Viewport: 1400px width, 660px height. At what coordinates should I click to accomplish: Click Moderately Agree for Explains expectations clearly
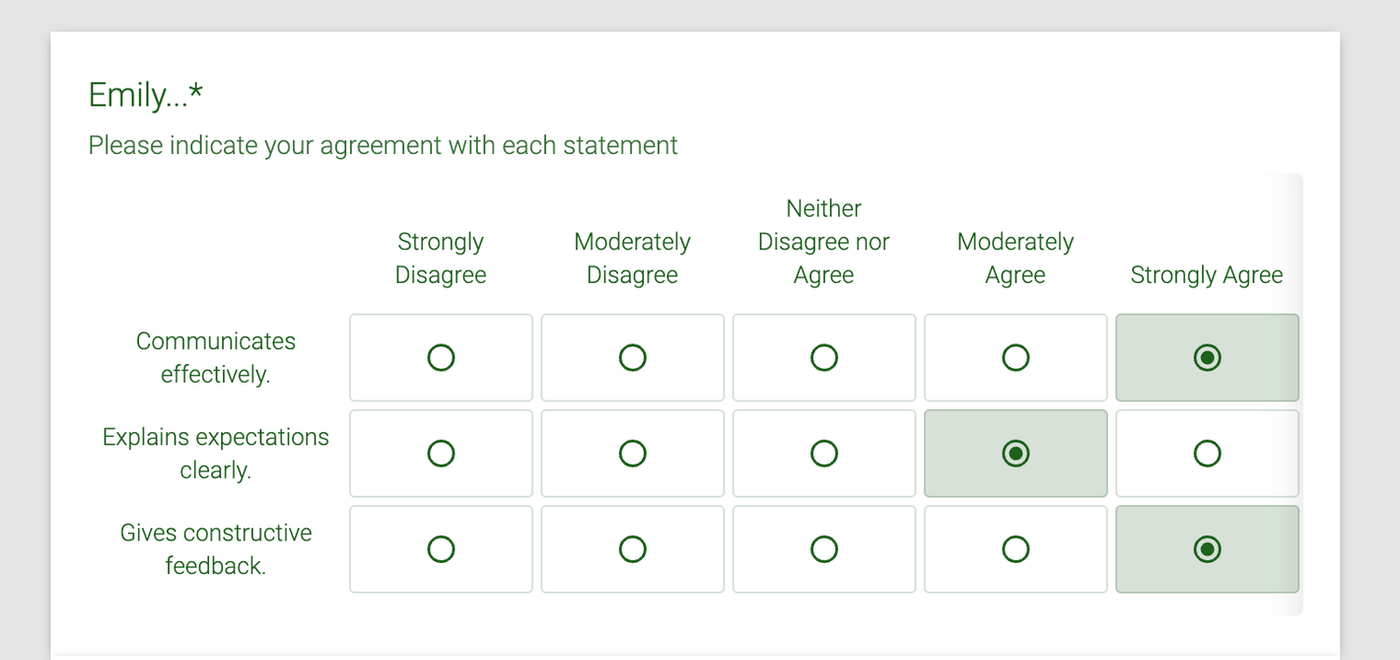[x=1015, y=453]
